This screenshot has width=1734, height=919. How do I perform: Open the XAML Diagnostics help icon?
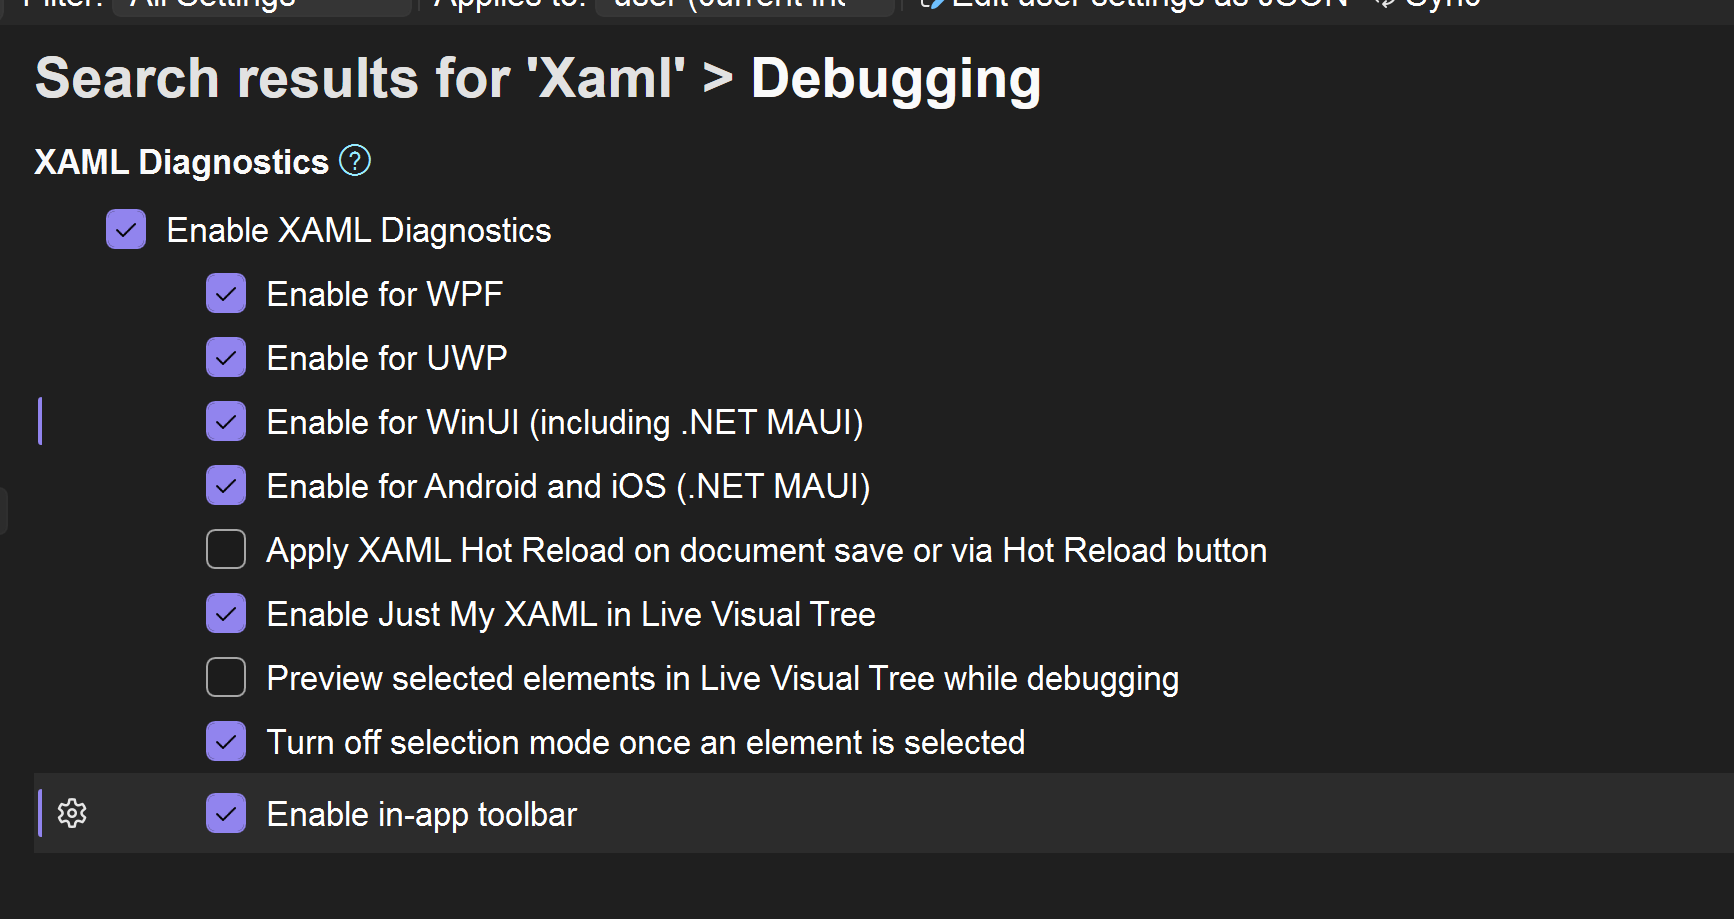pyautogui.click(x=355, y=160)
